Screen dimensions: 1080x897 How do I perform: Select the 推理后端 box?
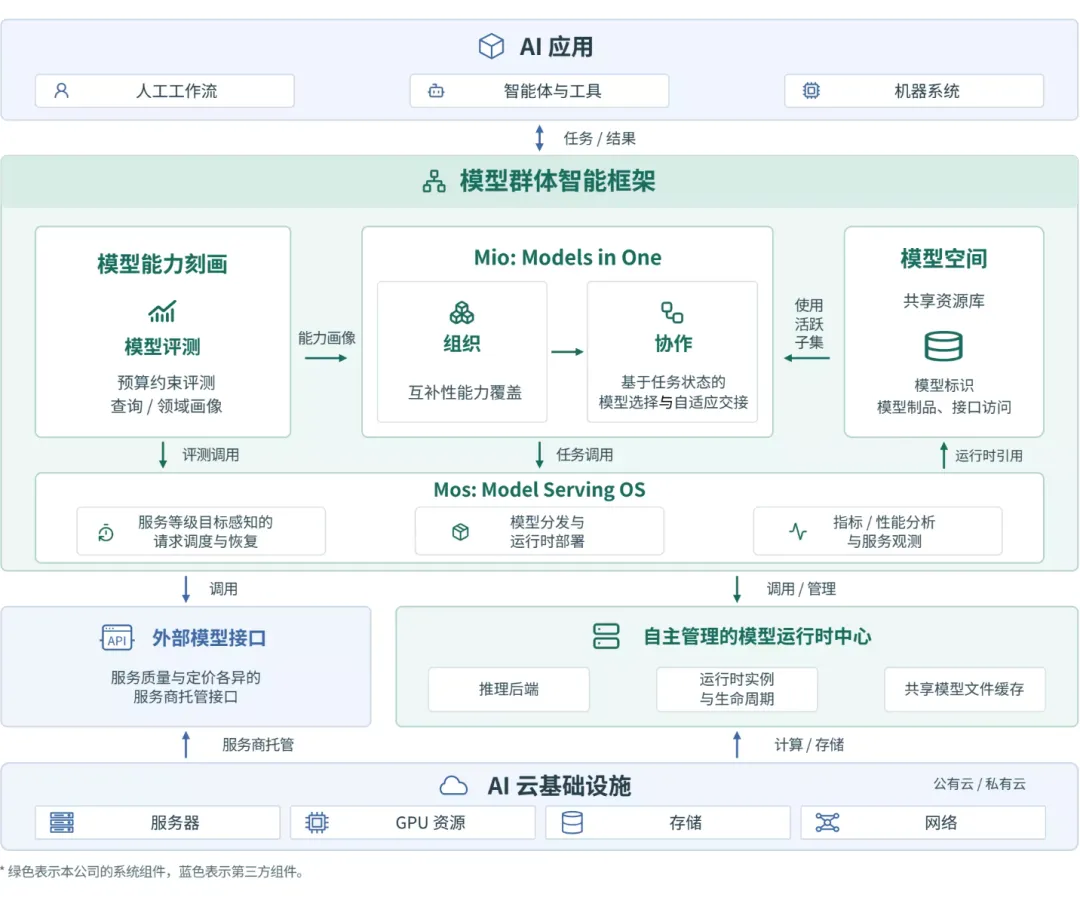click(509, 689)
